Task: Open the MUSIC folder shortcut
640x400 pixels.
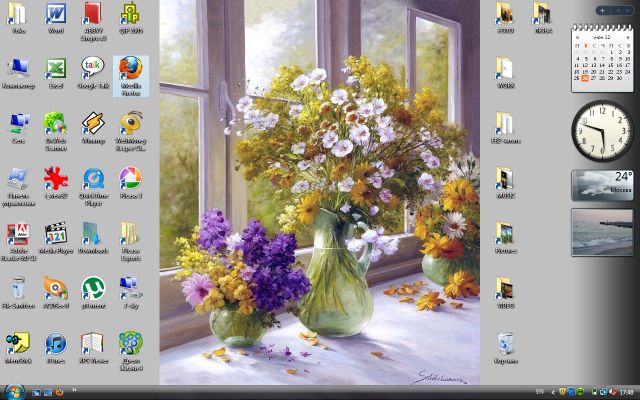Action: click(x=506, y=183)
